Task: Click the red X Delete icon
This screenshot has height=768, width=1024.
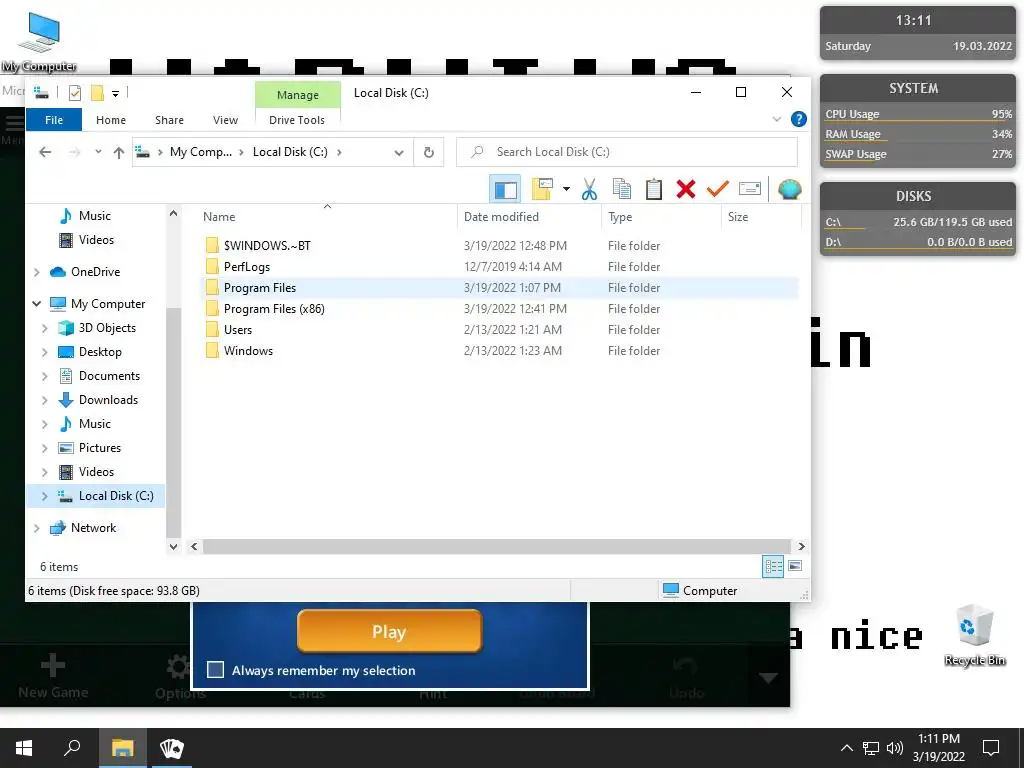Action: click(x=686, y=189)
